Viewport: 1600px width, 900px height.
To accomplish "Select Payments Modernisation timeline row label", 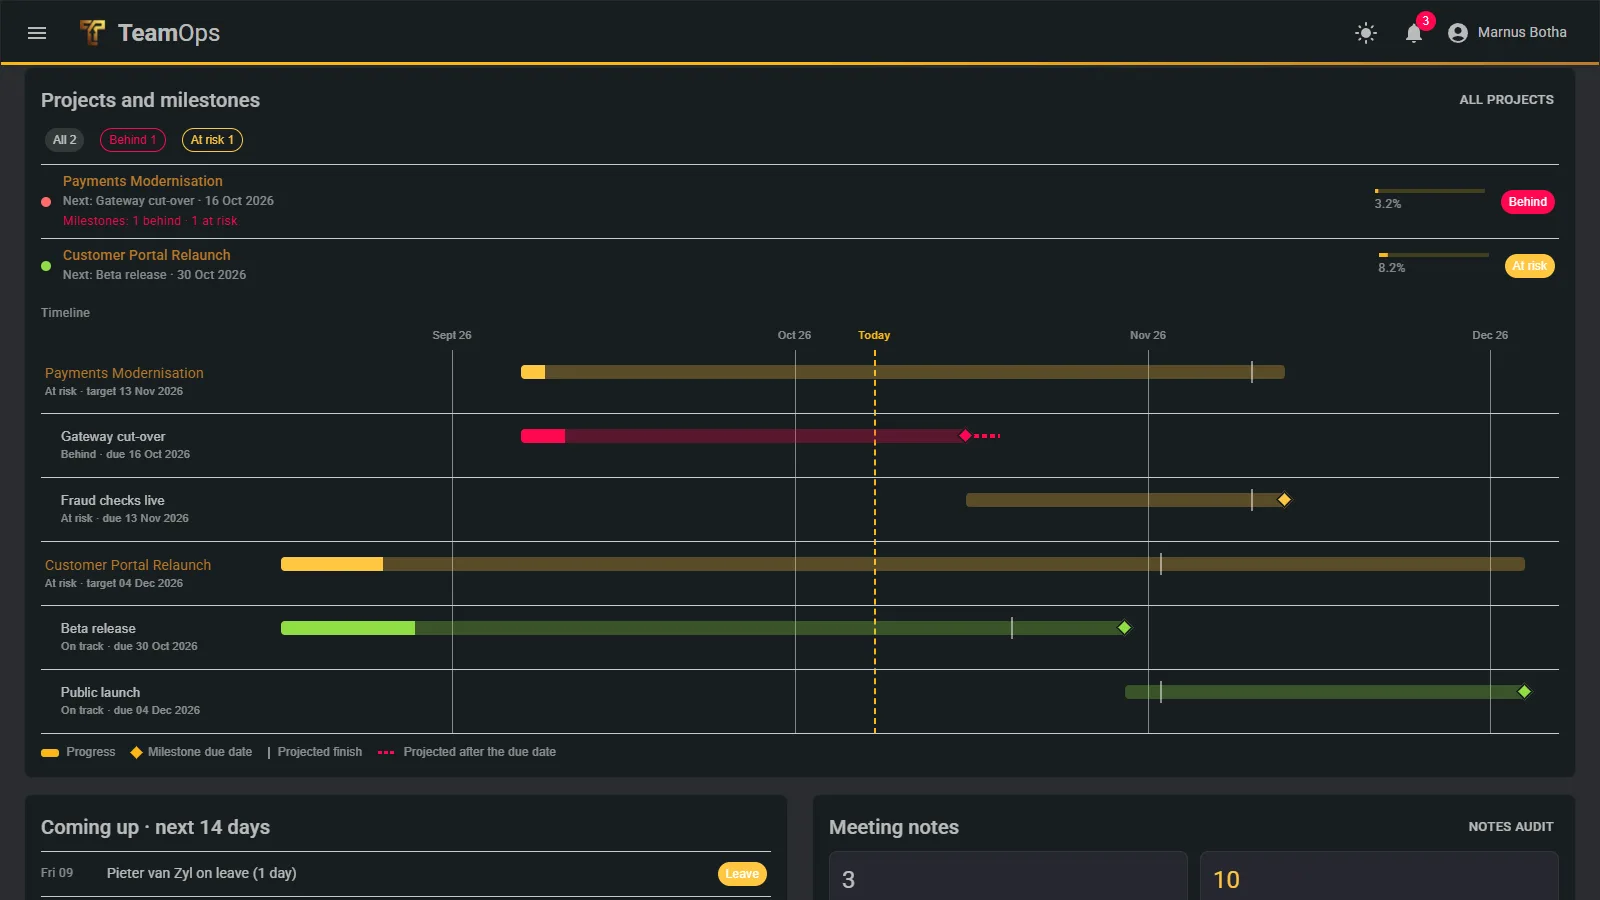I will (x=124, y=373).
